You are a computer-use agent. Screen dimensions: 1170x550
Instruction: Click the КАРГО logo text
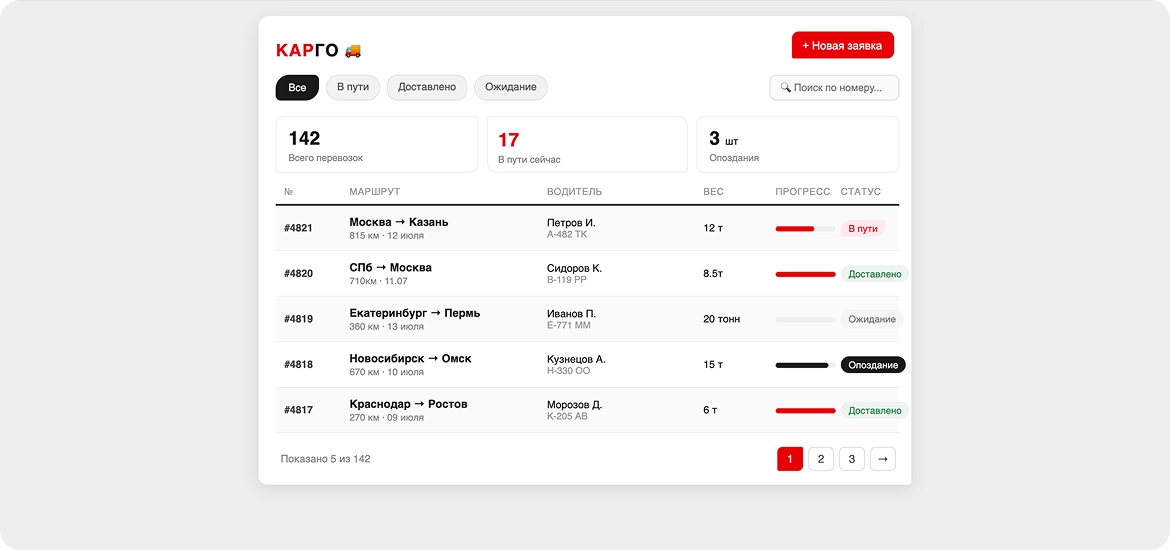point(307,50)
